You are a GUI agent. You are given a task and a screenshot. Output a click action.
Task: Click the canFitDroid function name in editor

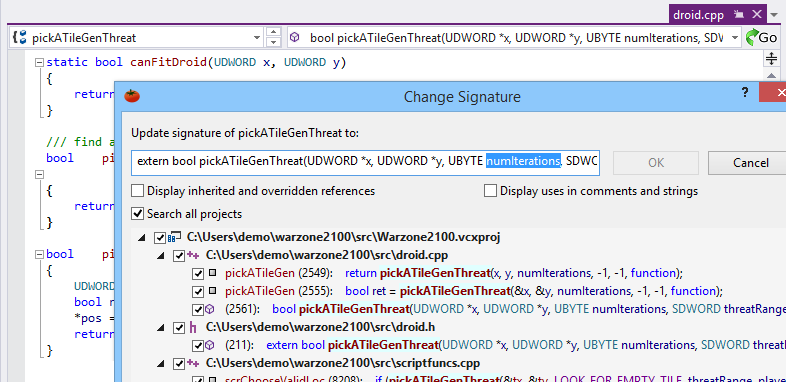[168, 62]
